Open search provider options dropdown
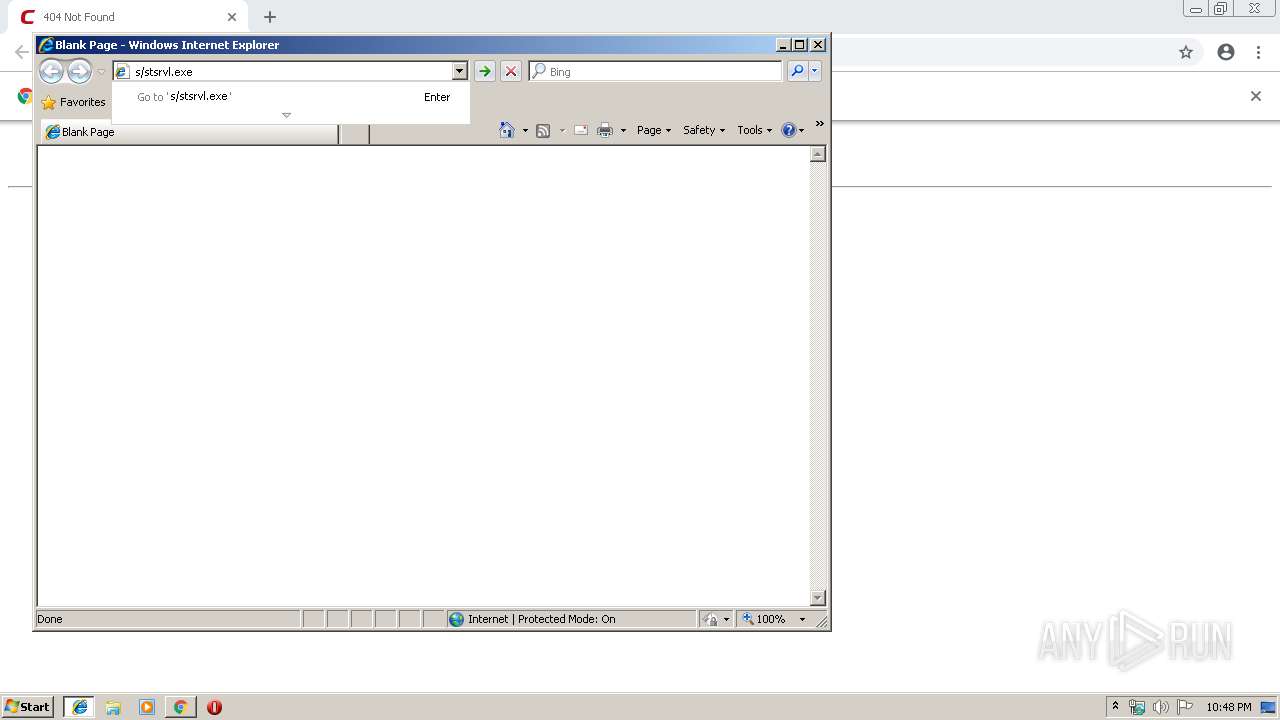The image size is (1280, 720). click(x=815, y=71)
